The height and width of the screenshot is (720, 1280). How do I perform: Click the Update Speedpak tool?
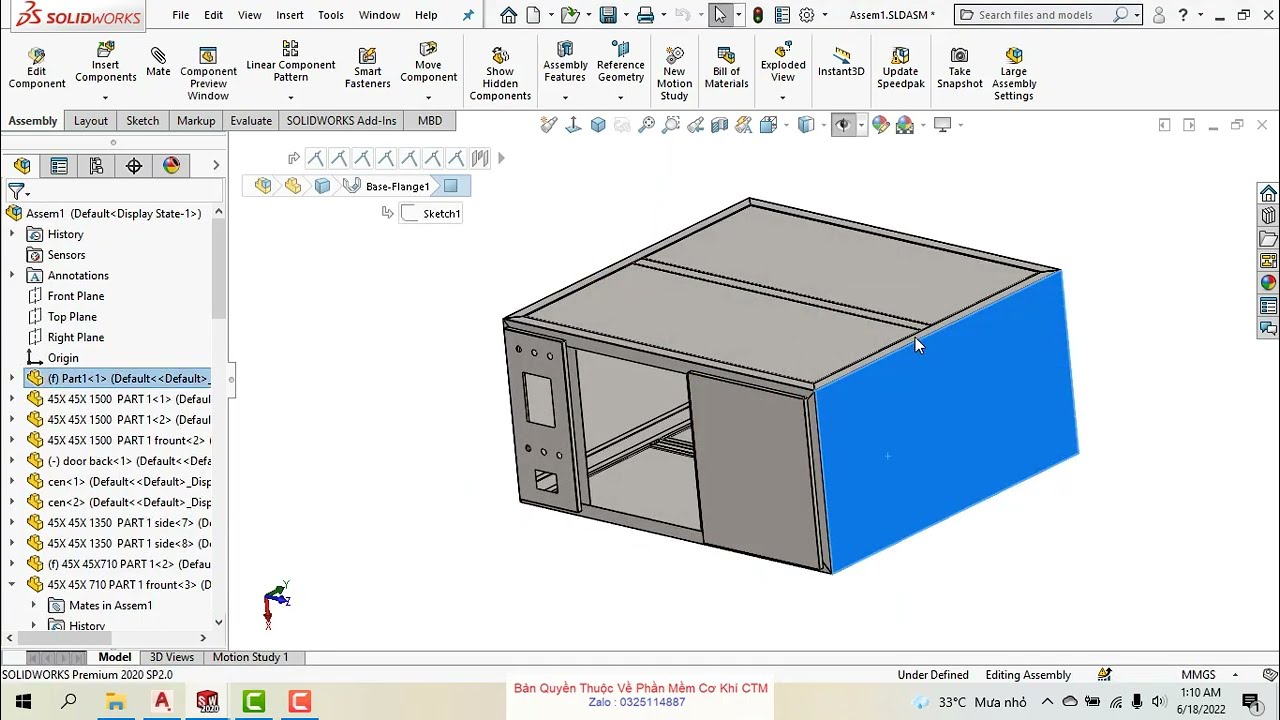(x=900, y=68)
